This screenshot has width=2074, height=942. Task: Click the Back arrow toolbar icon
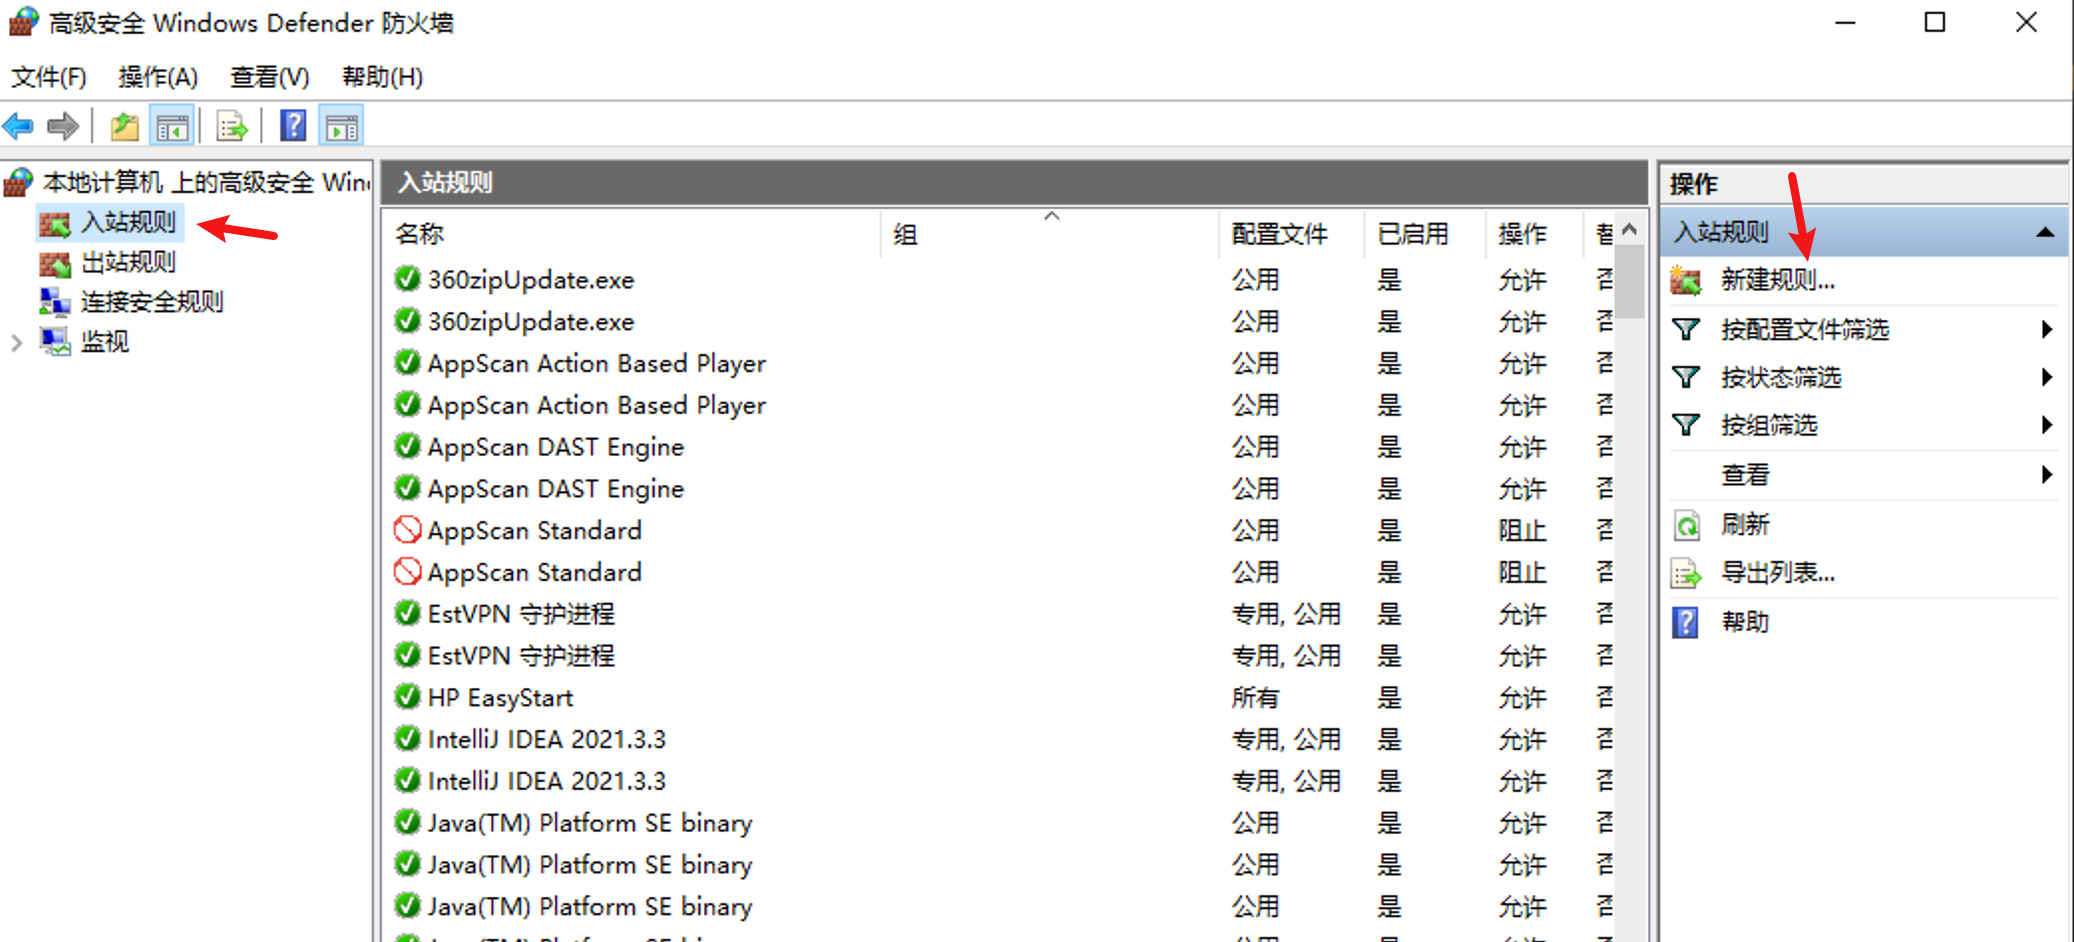(x=19, y=126)
